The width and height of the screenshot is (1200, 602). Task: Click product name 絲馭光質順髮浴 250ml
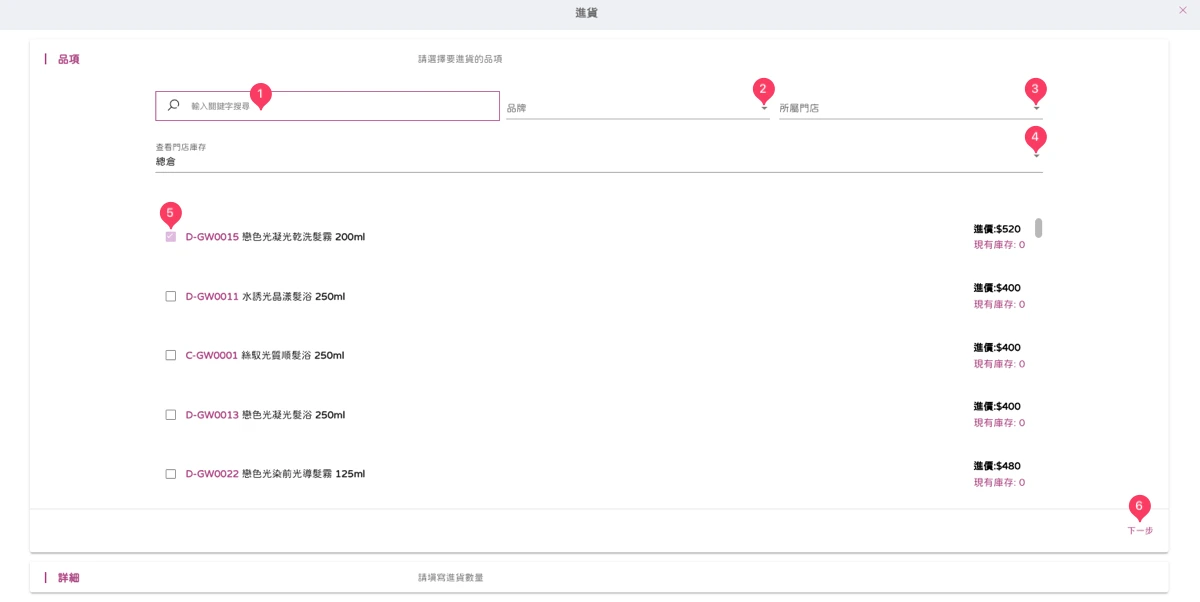[x=293, y=356]
